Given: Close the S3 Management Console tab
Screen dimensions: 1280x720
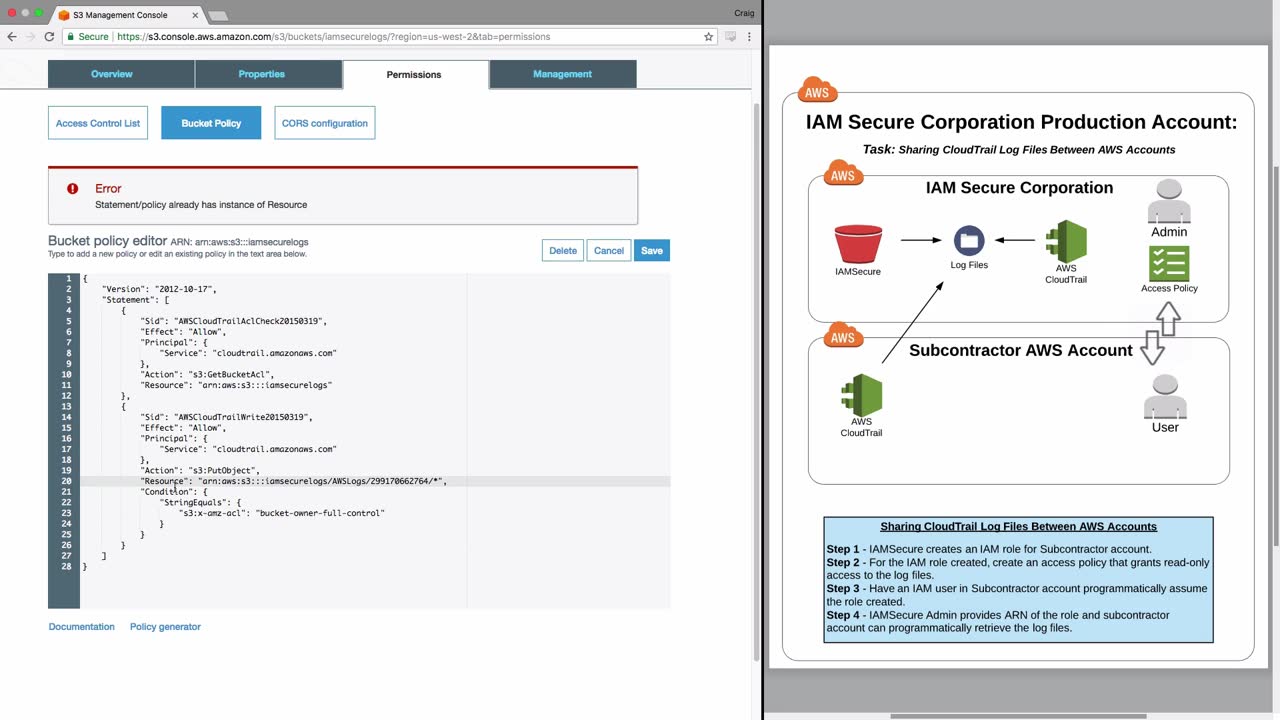Looking at the screenshot, I should pos(195,15).
